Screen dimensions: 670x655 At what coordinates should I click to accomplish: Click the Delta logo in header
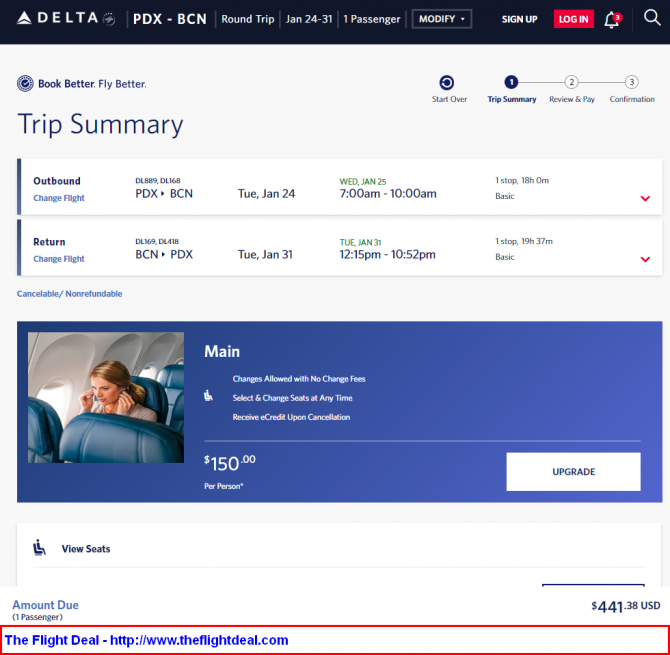click(x=66, y=18)
